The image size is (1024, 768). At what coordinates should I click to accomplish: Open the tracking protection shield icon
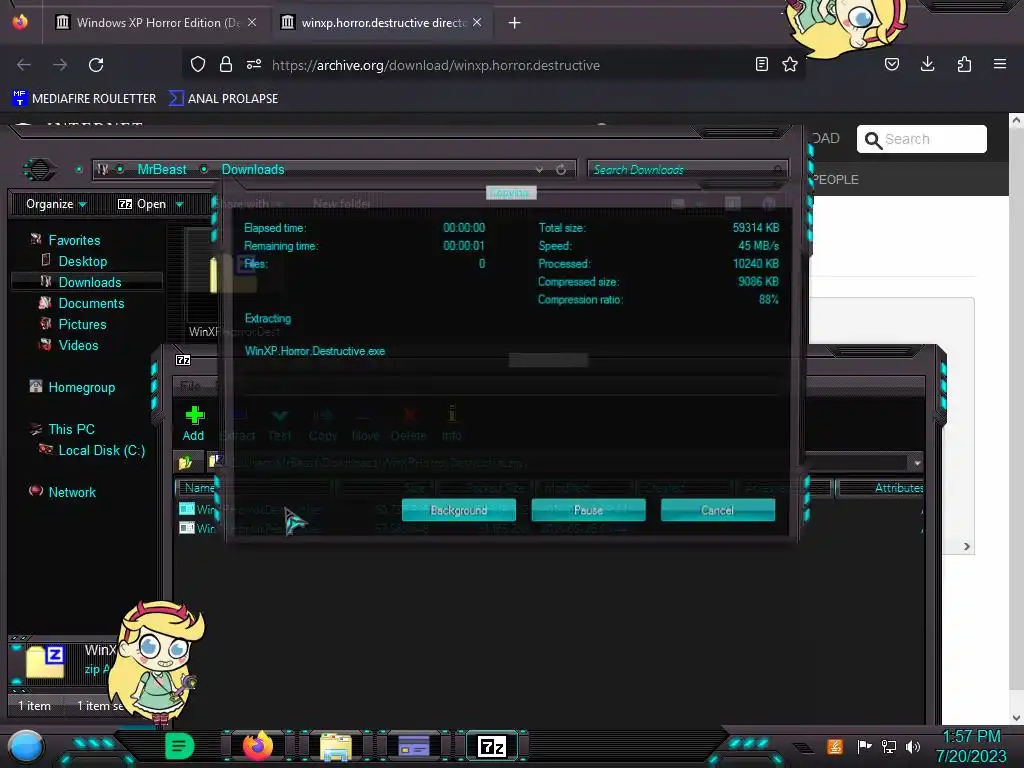point(198,64)
